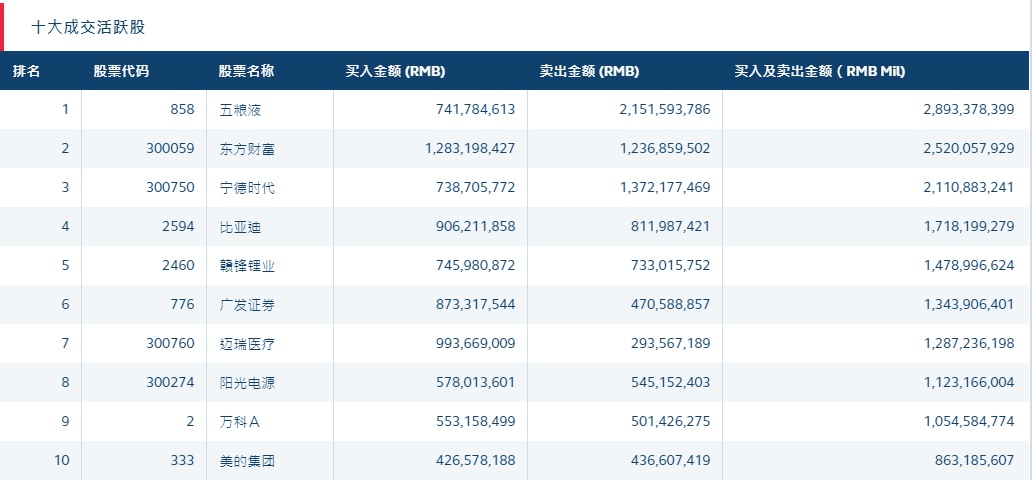The width and height of the screenshot is (1032, 480).
Task: Click stock code 300274
Action: [x=170, y=382]
